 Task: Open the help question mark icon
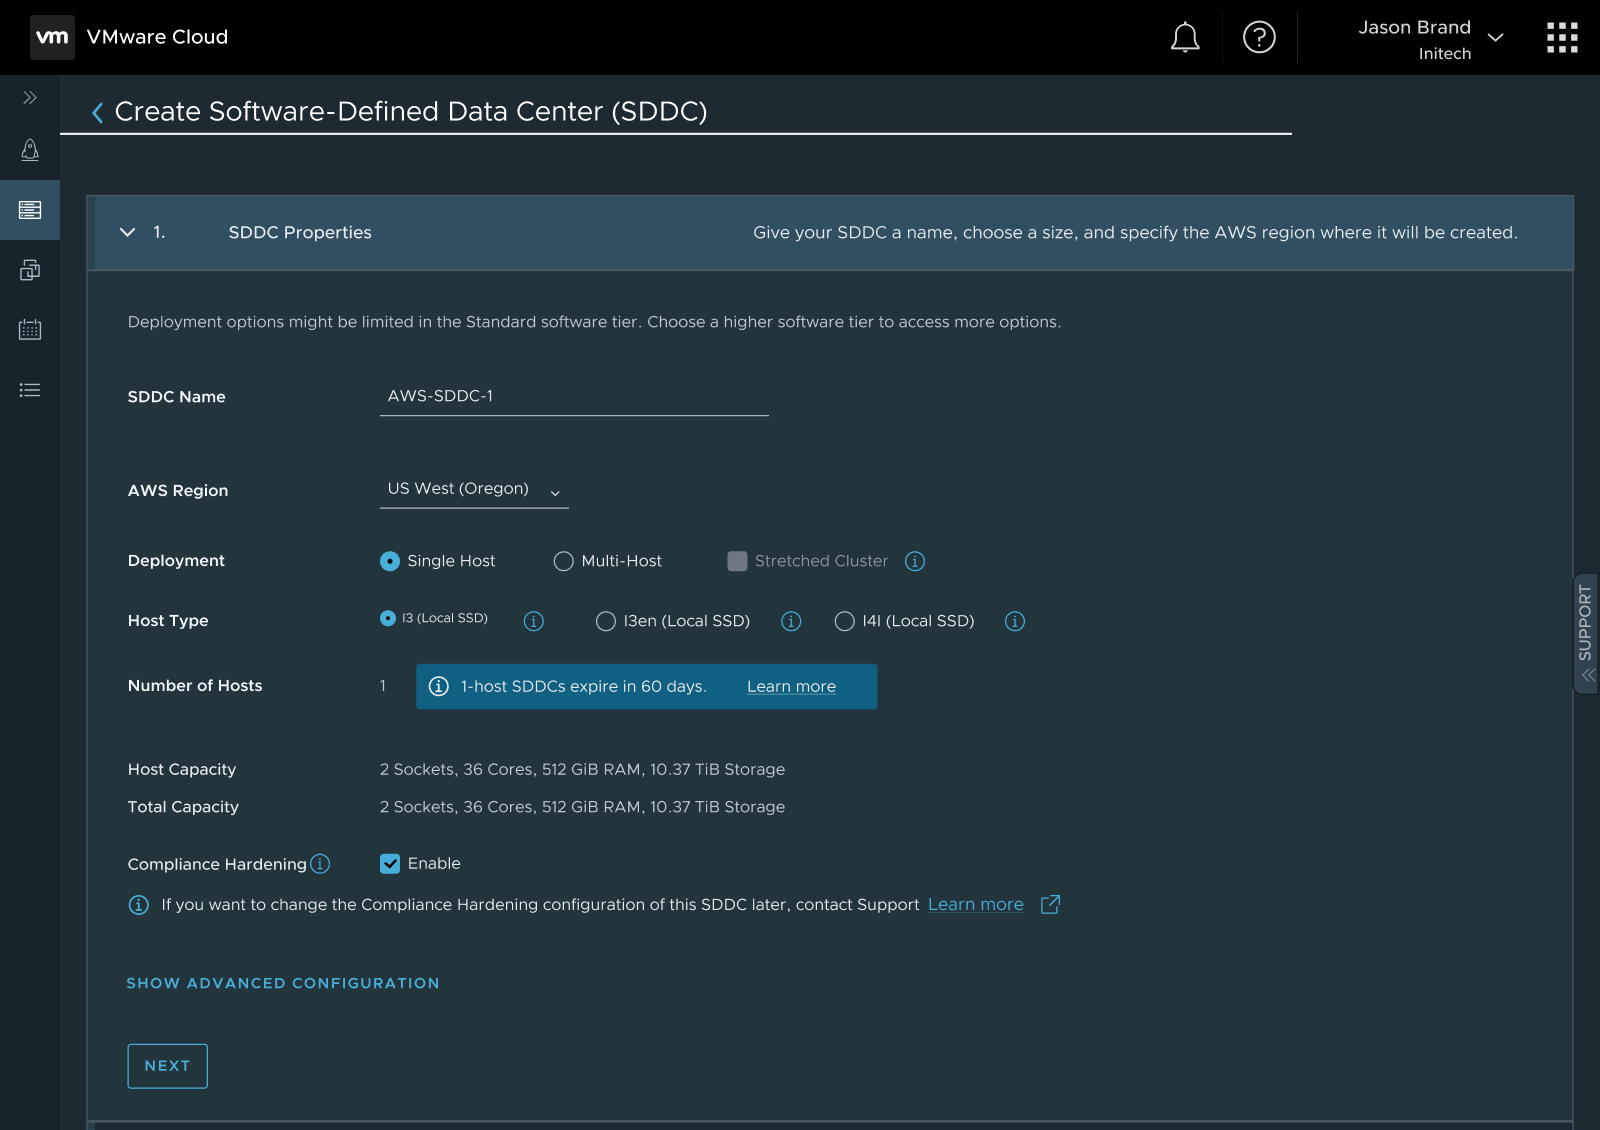[1259, 37]
